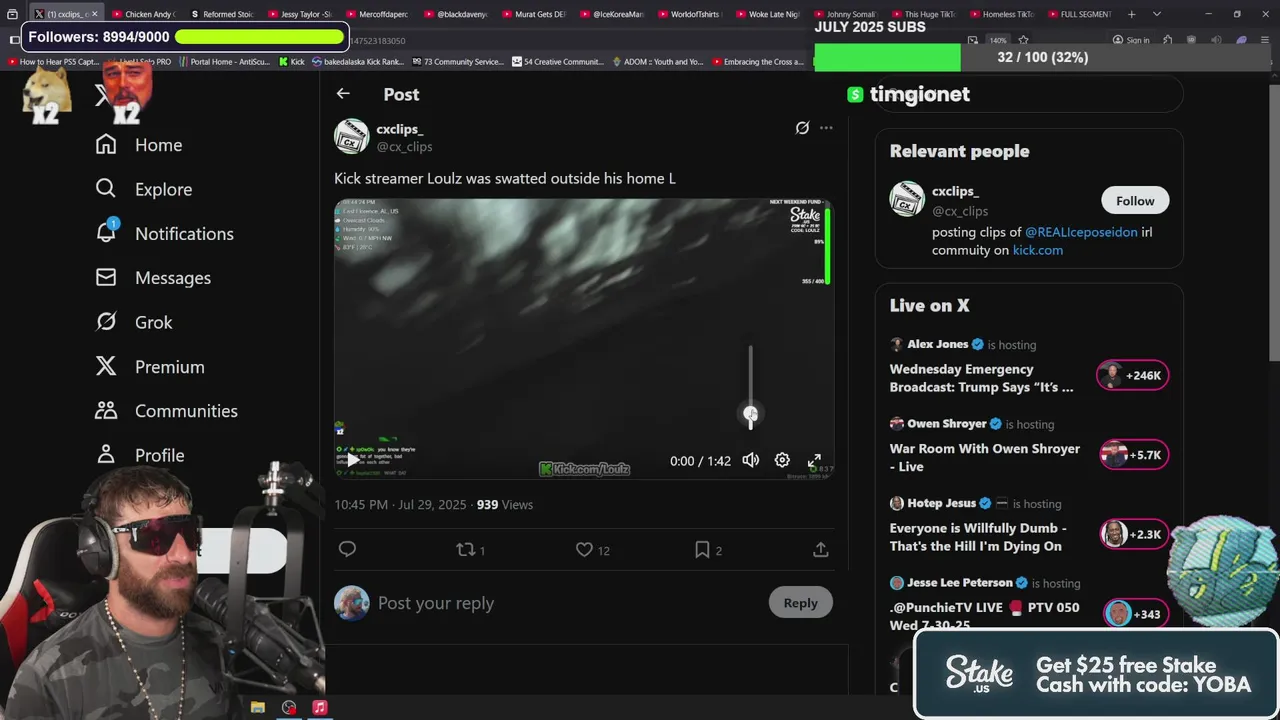Follow cxclips_ in Relevant people
1280x720 pixels.
pos(1135,201)
